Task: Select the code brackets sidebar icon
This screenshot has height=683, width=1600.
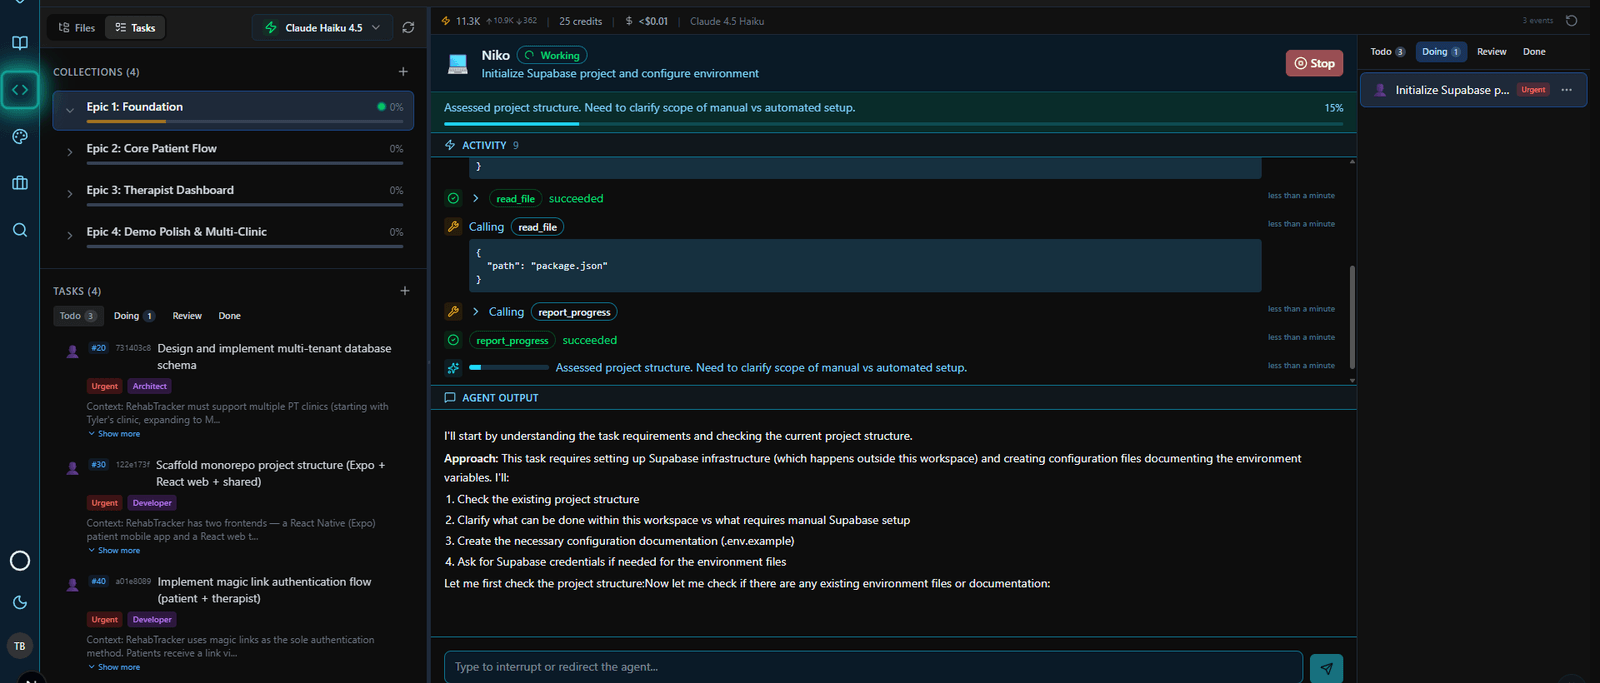Action: [20, 90]
